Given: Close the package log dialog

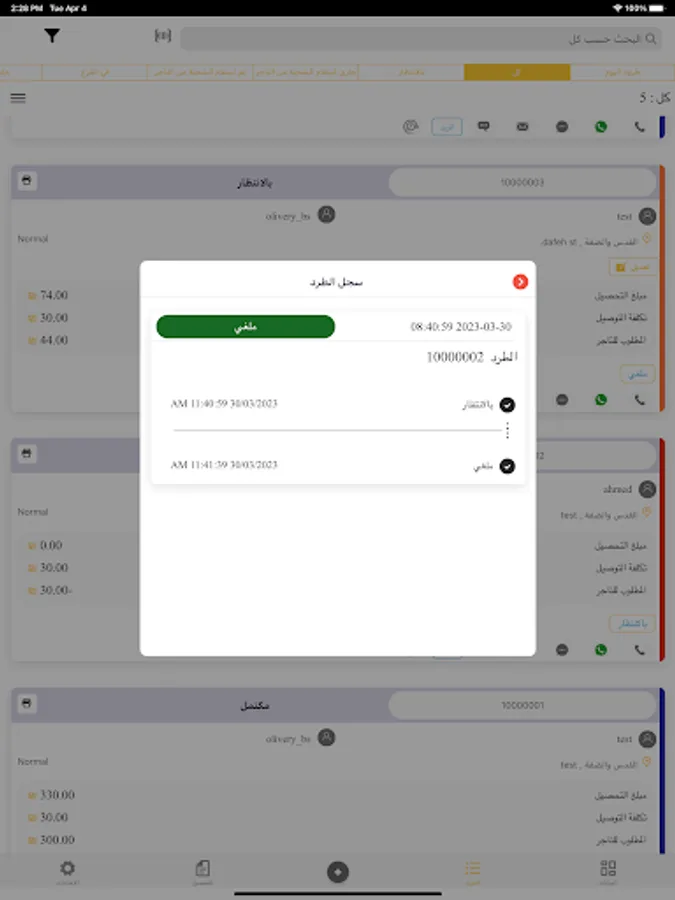Looking at the screenshot, I should click(520, 282).
